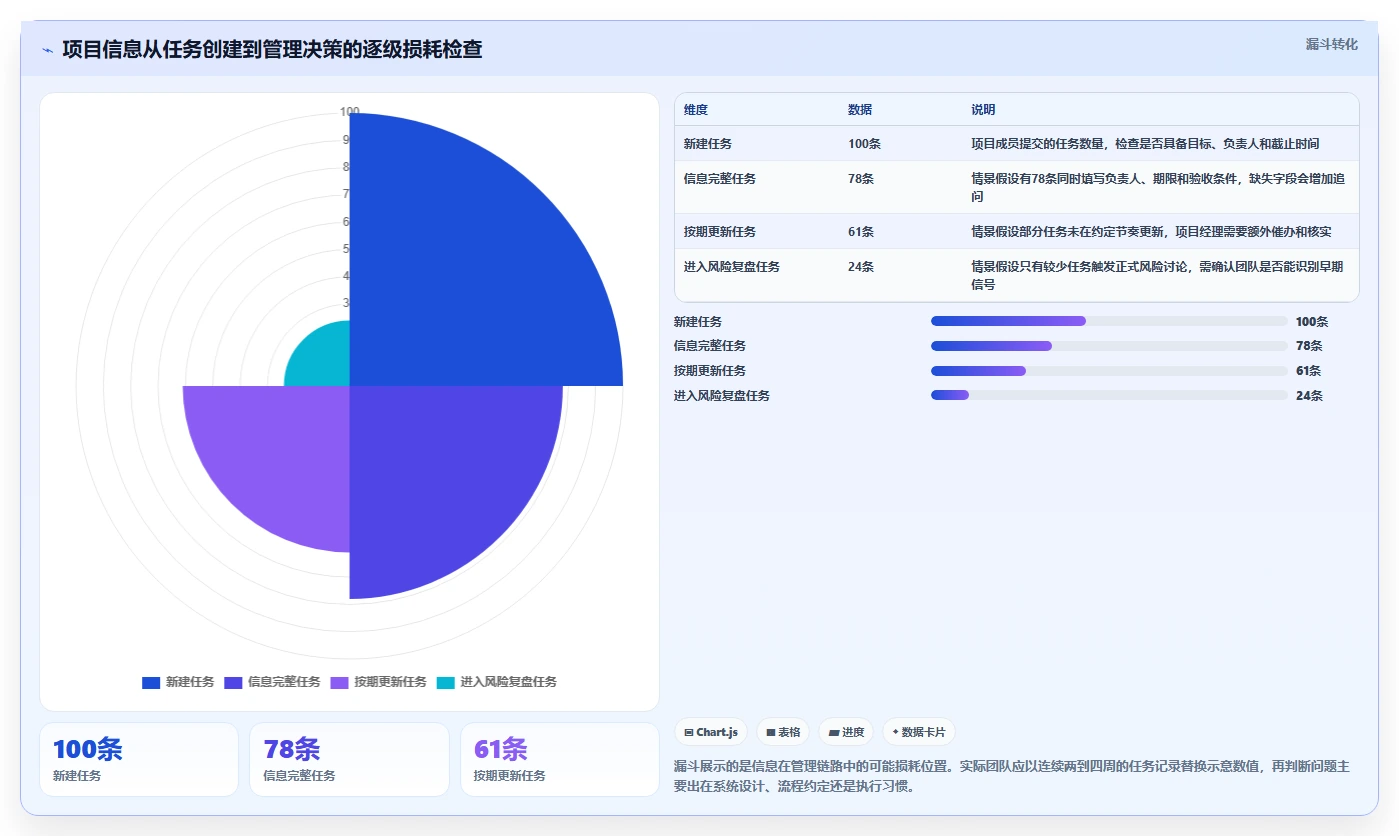Click the description starting 情景假设只有较少任务
Viewport: 1399px width, 836px height.
tap(1157, 276)
